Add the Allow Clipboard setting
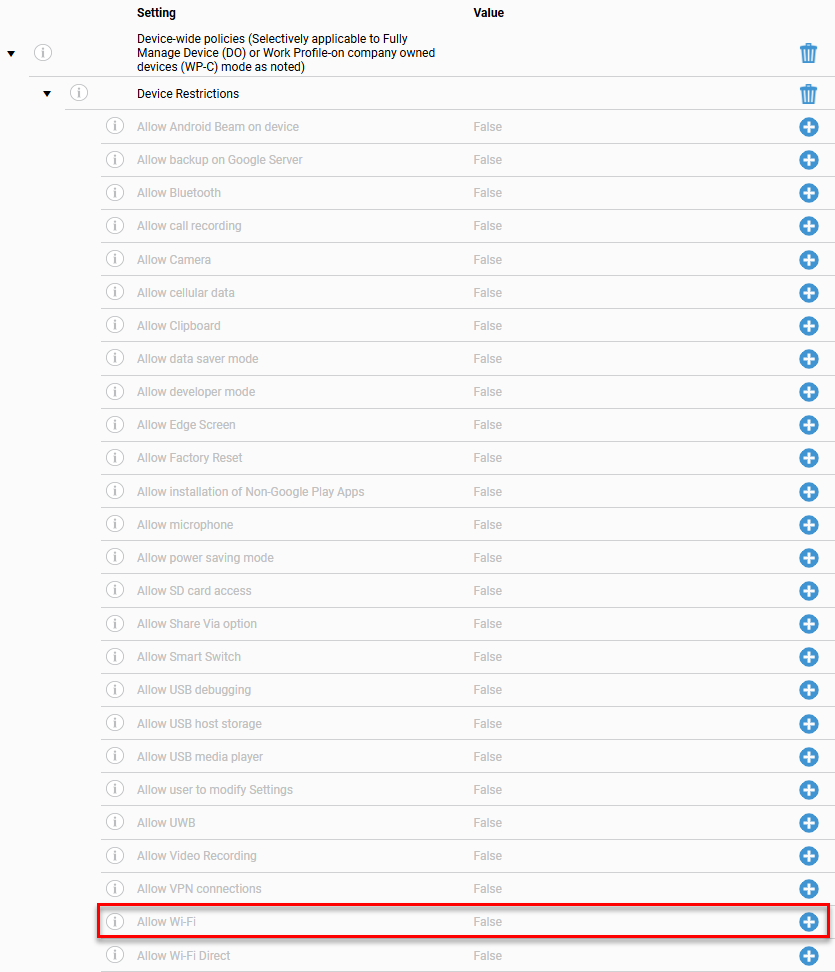This screenshot has width=835, height=972. click(x=808, y=325)
